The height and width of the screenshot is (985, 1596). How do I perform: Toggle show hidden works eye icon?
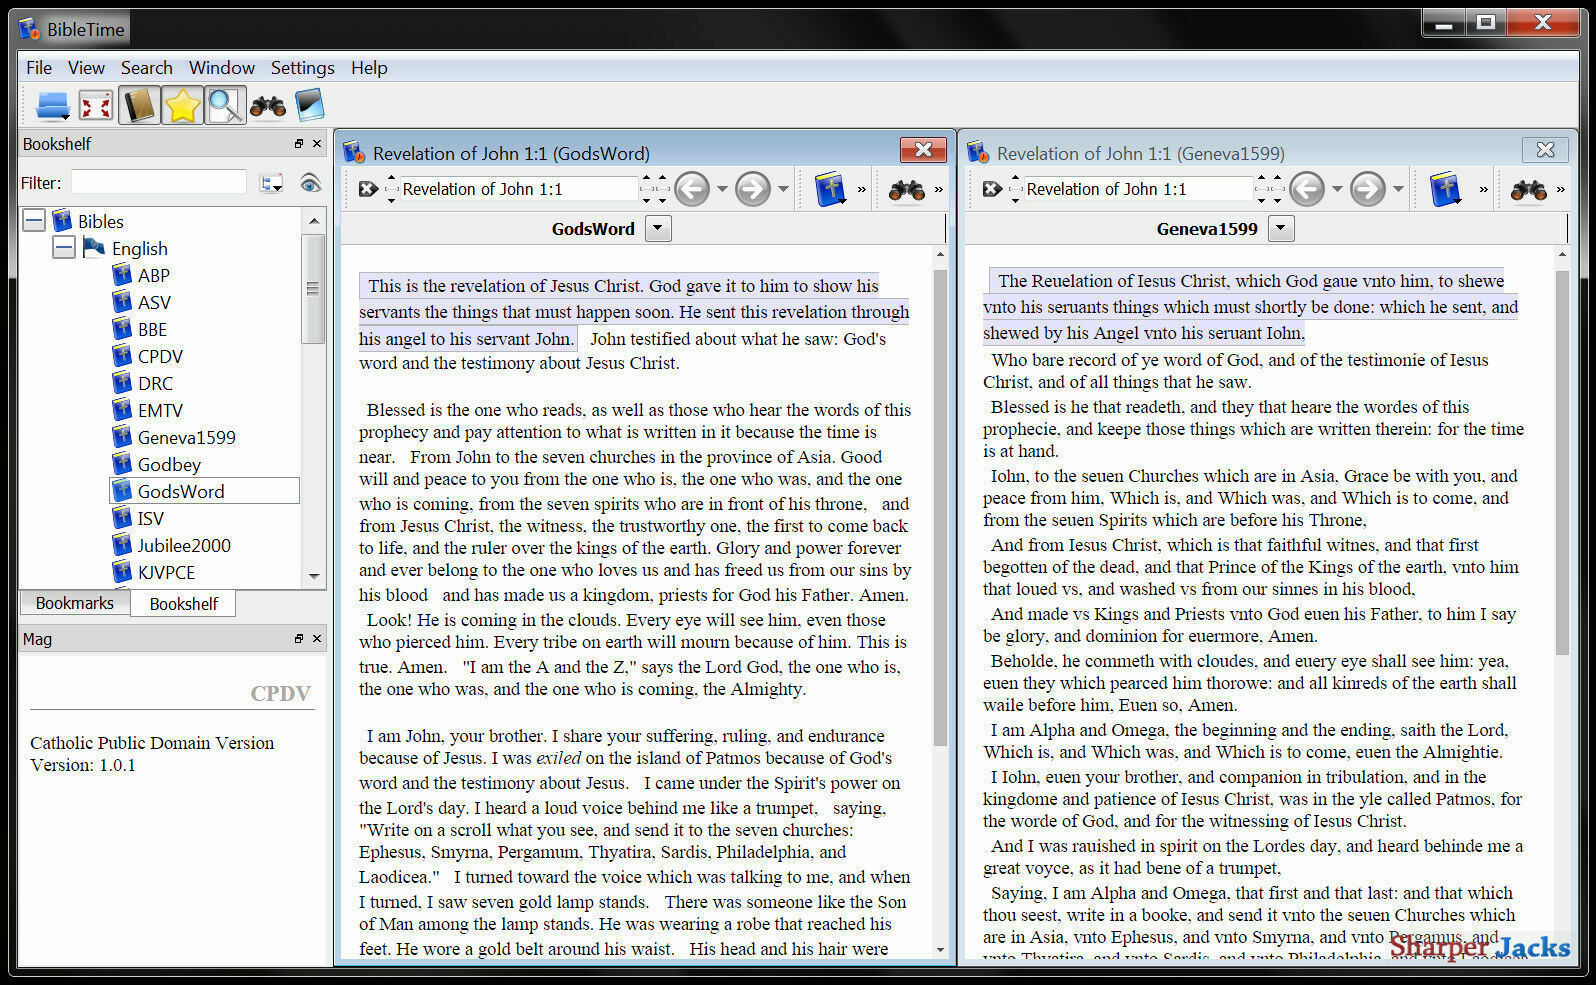310,183
